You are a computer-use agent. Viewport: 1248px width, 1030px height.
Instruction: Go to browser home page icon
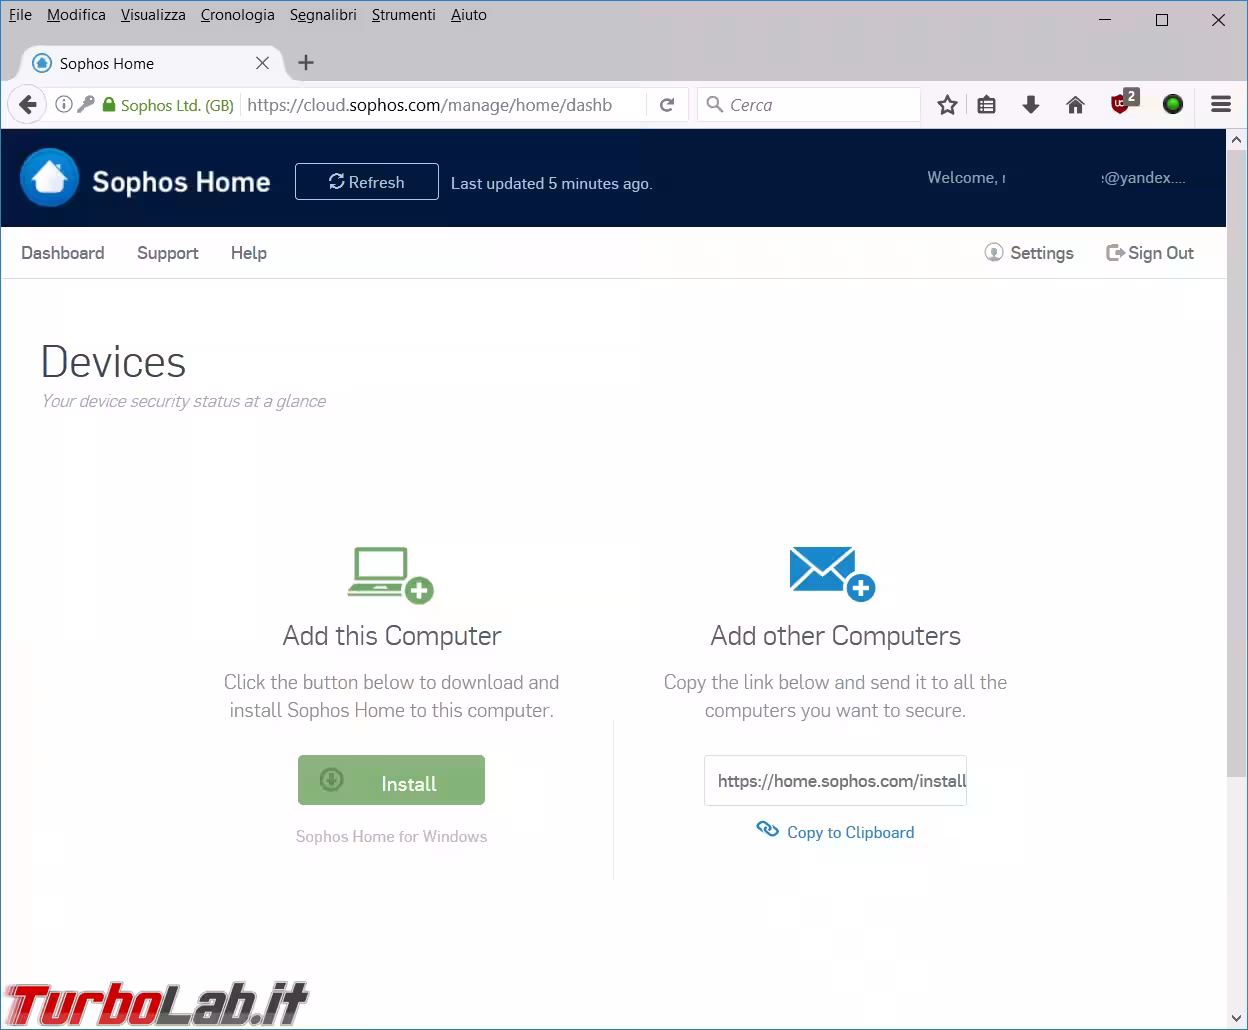[x=1075, y=105]
